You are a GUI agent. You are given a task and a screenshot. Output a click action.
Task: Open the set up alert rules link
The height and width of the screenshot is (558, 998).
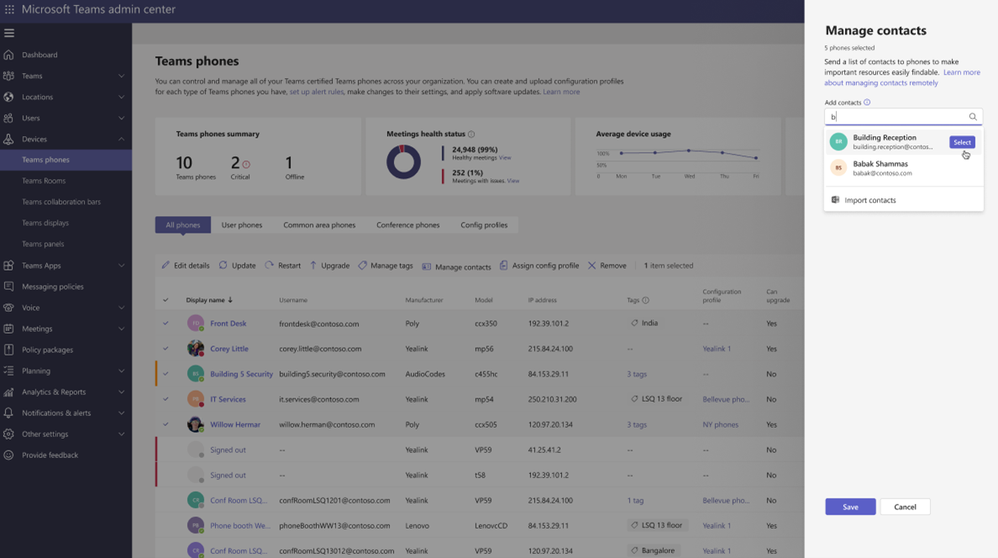pyautogui.click(x=316, y=92)
